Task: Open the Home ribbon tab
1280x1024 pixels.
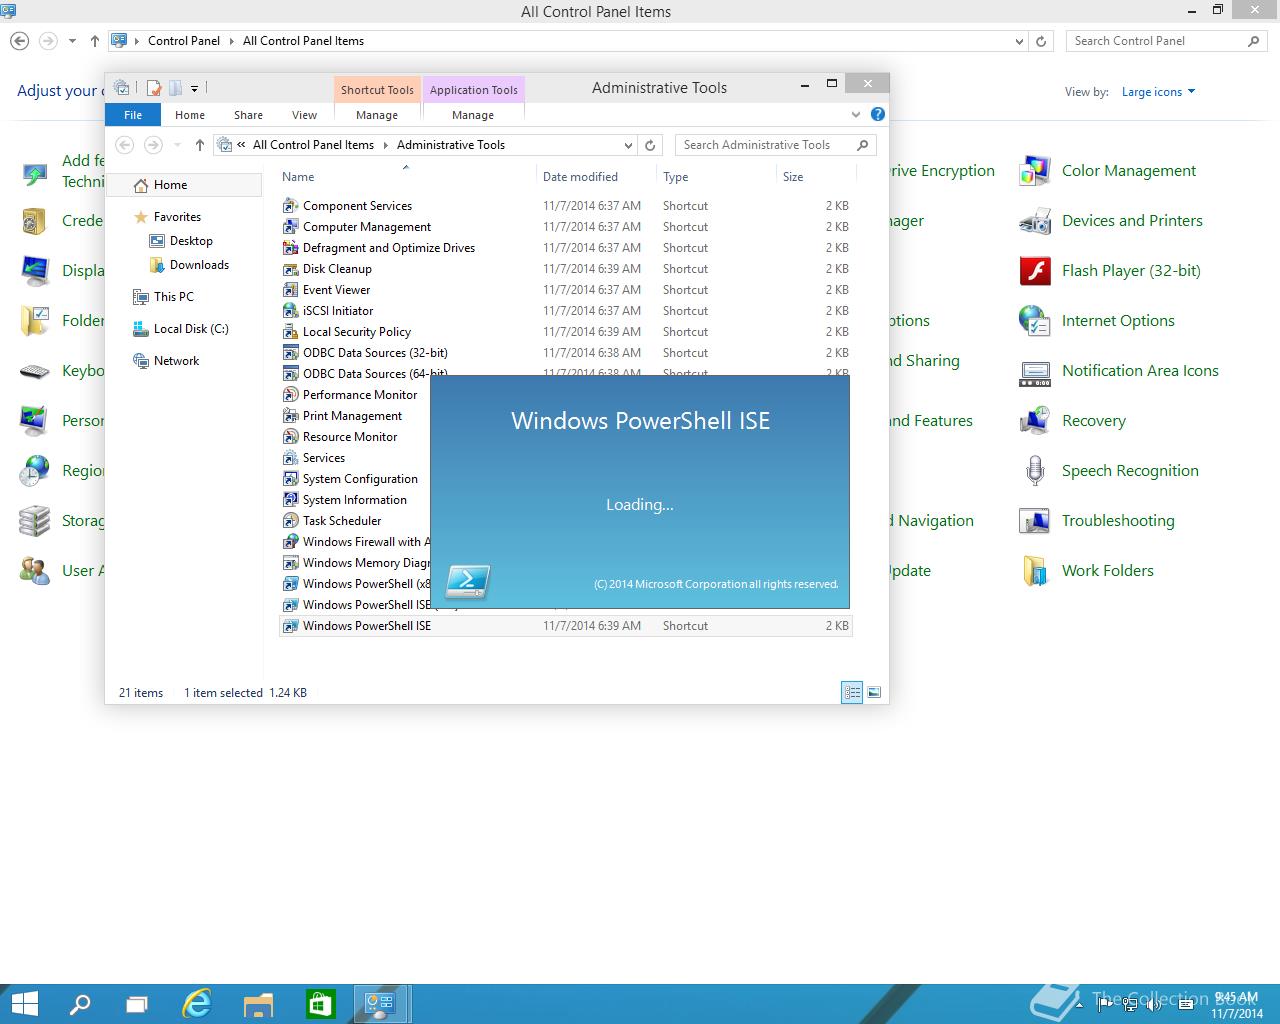Action: click(x=190, y=115)
